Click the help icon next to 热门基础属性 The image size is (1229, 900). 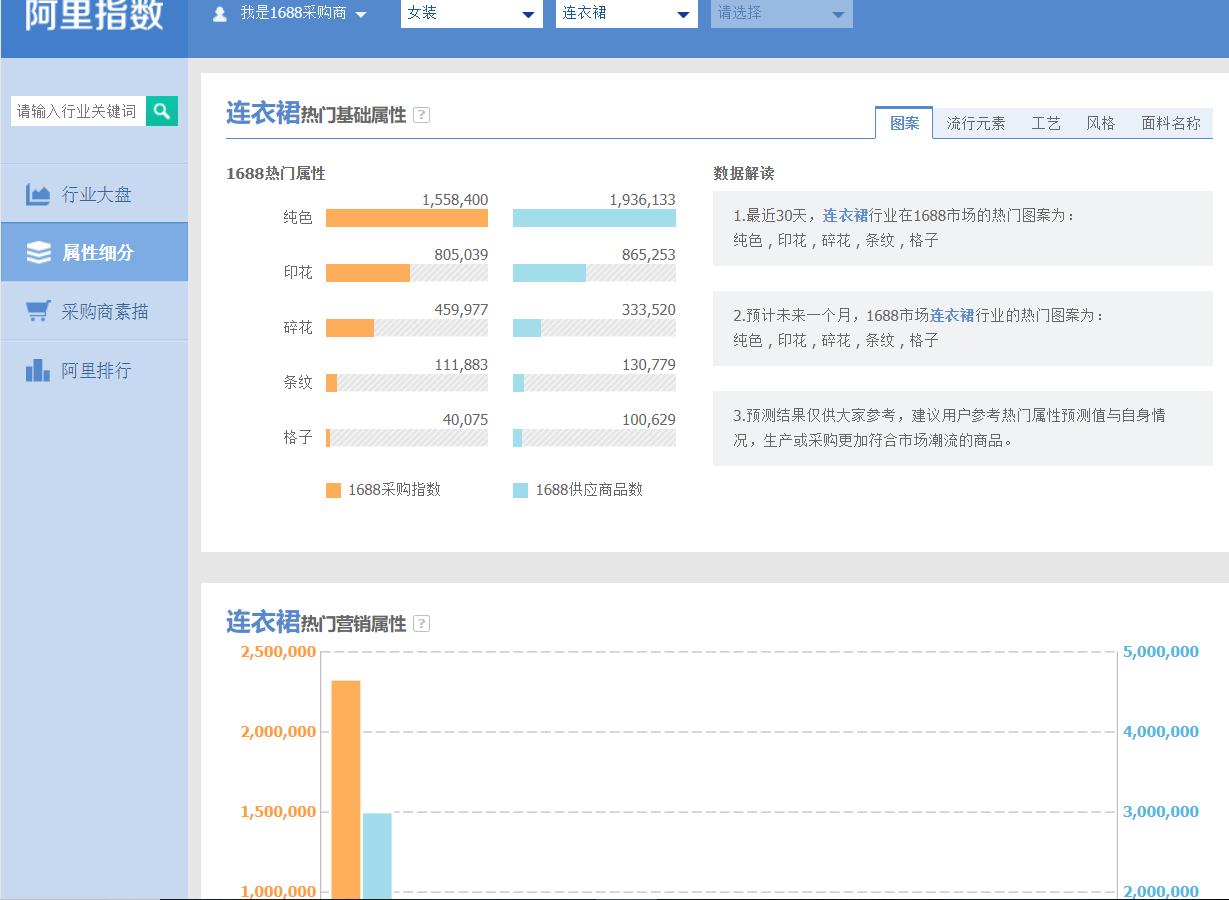tap(422, 115)
